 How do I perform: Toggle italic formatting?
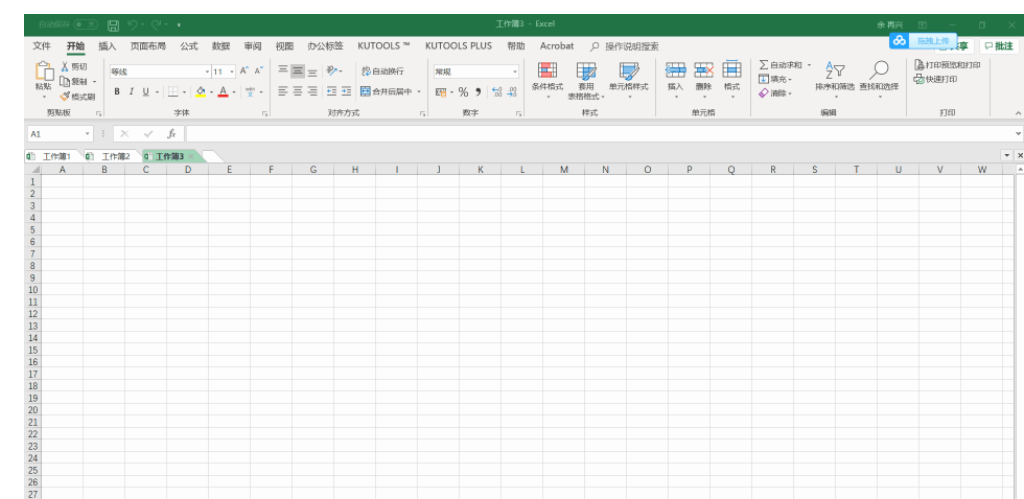(x=131, y=92)
